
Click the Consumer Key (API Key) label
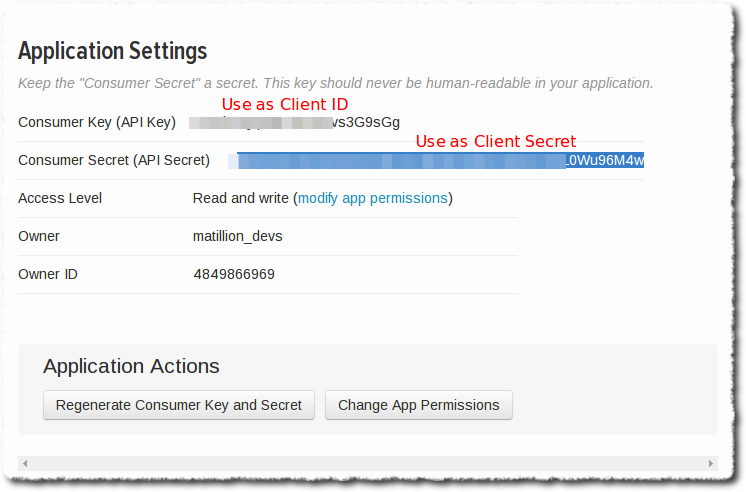(x=97, y=122)
